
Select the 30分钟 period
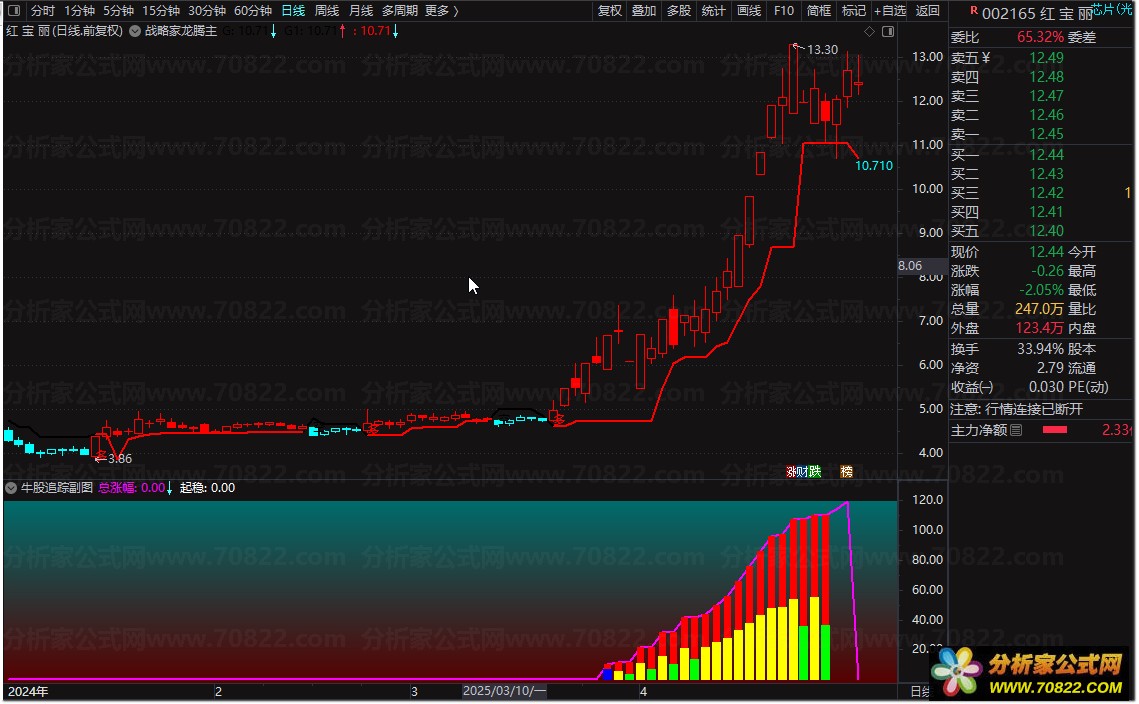[207, 11]
